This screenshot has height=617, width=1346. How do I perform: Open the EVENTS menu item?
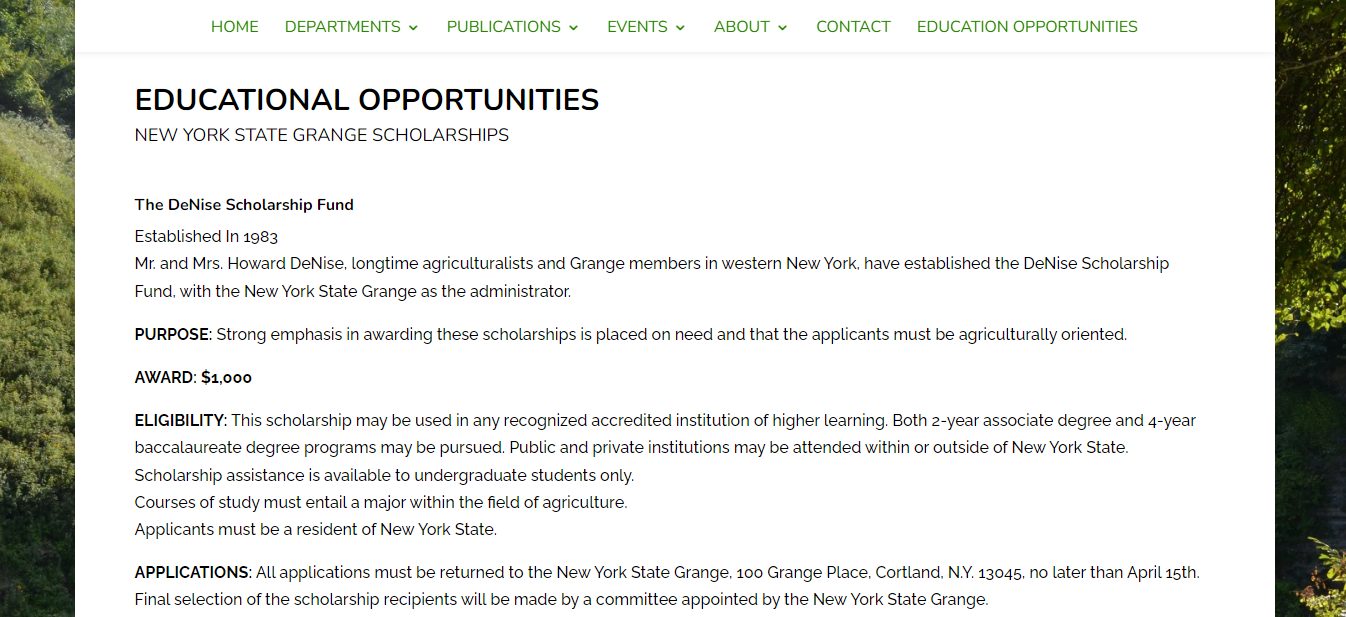(637, 27)
